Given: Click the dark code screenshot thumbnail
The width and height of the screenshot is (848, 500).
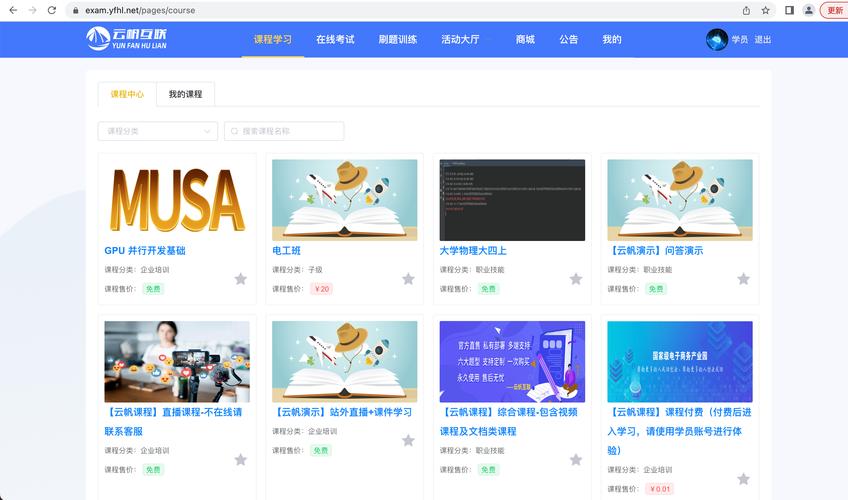Looking at the screenshot, I should (x=512, y=200).
